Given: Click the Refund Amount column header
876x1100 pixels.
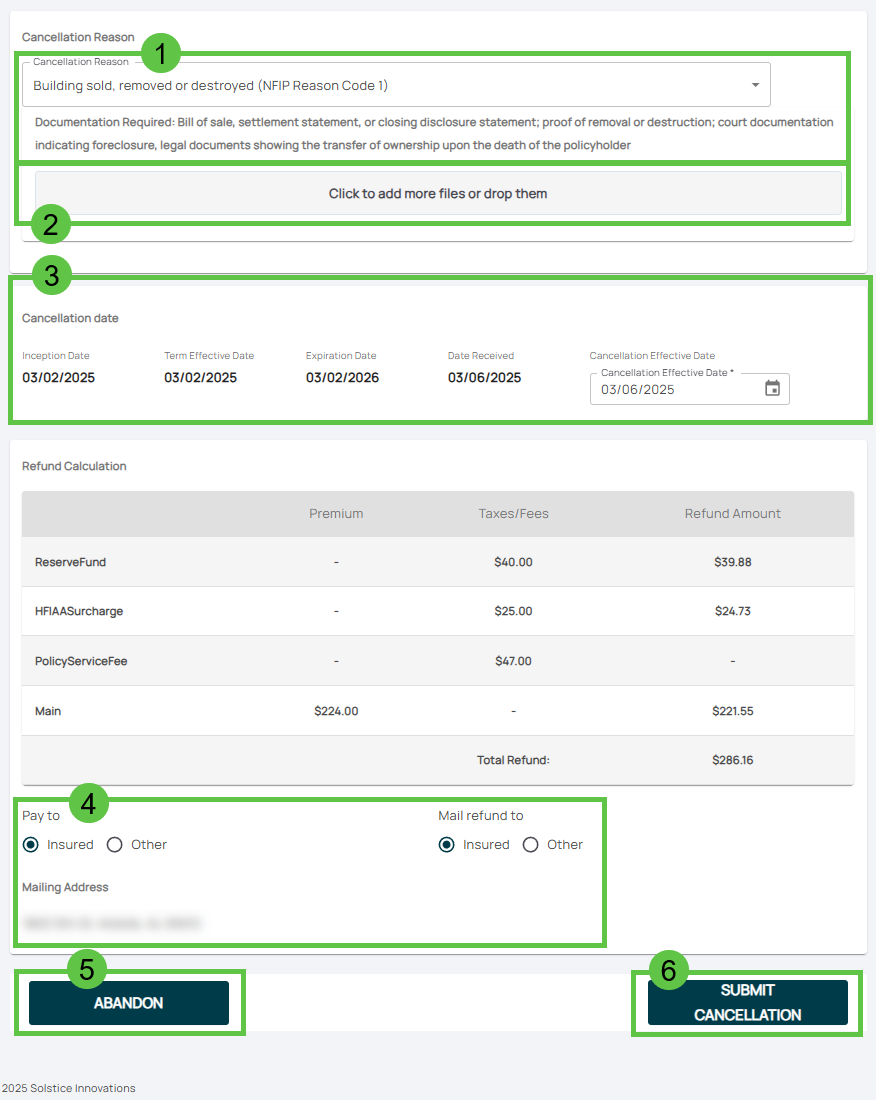Looking at the screenshot, I should (x=732, y=514).
